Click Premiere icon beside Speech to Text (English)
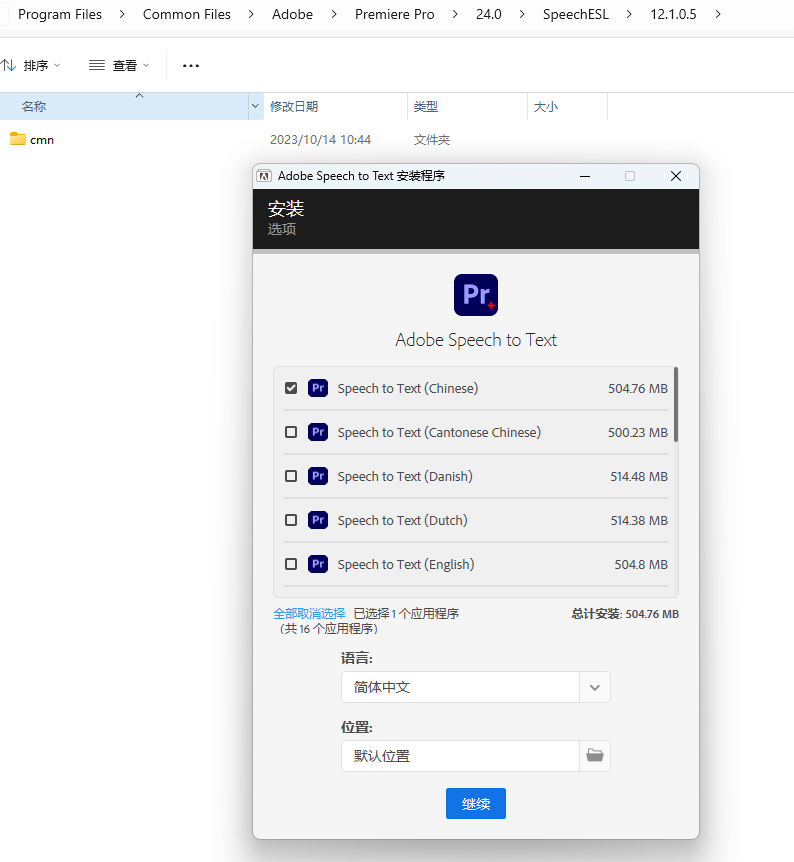794x862 pixels. pyautogui.click(x=318, y=564)
